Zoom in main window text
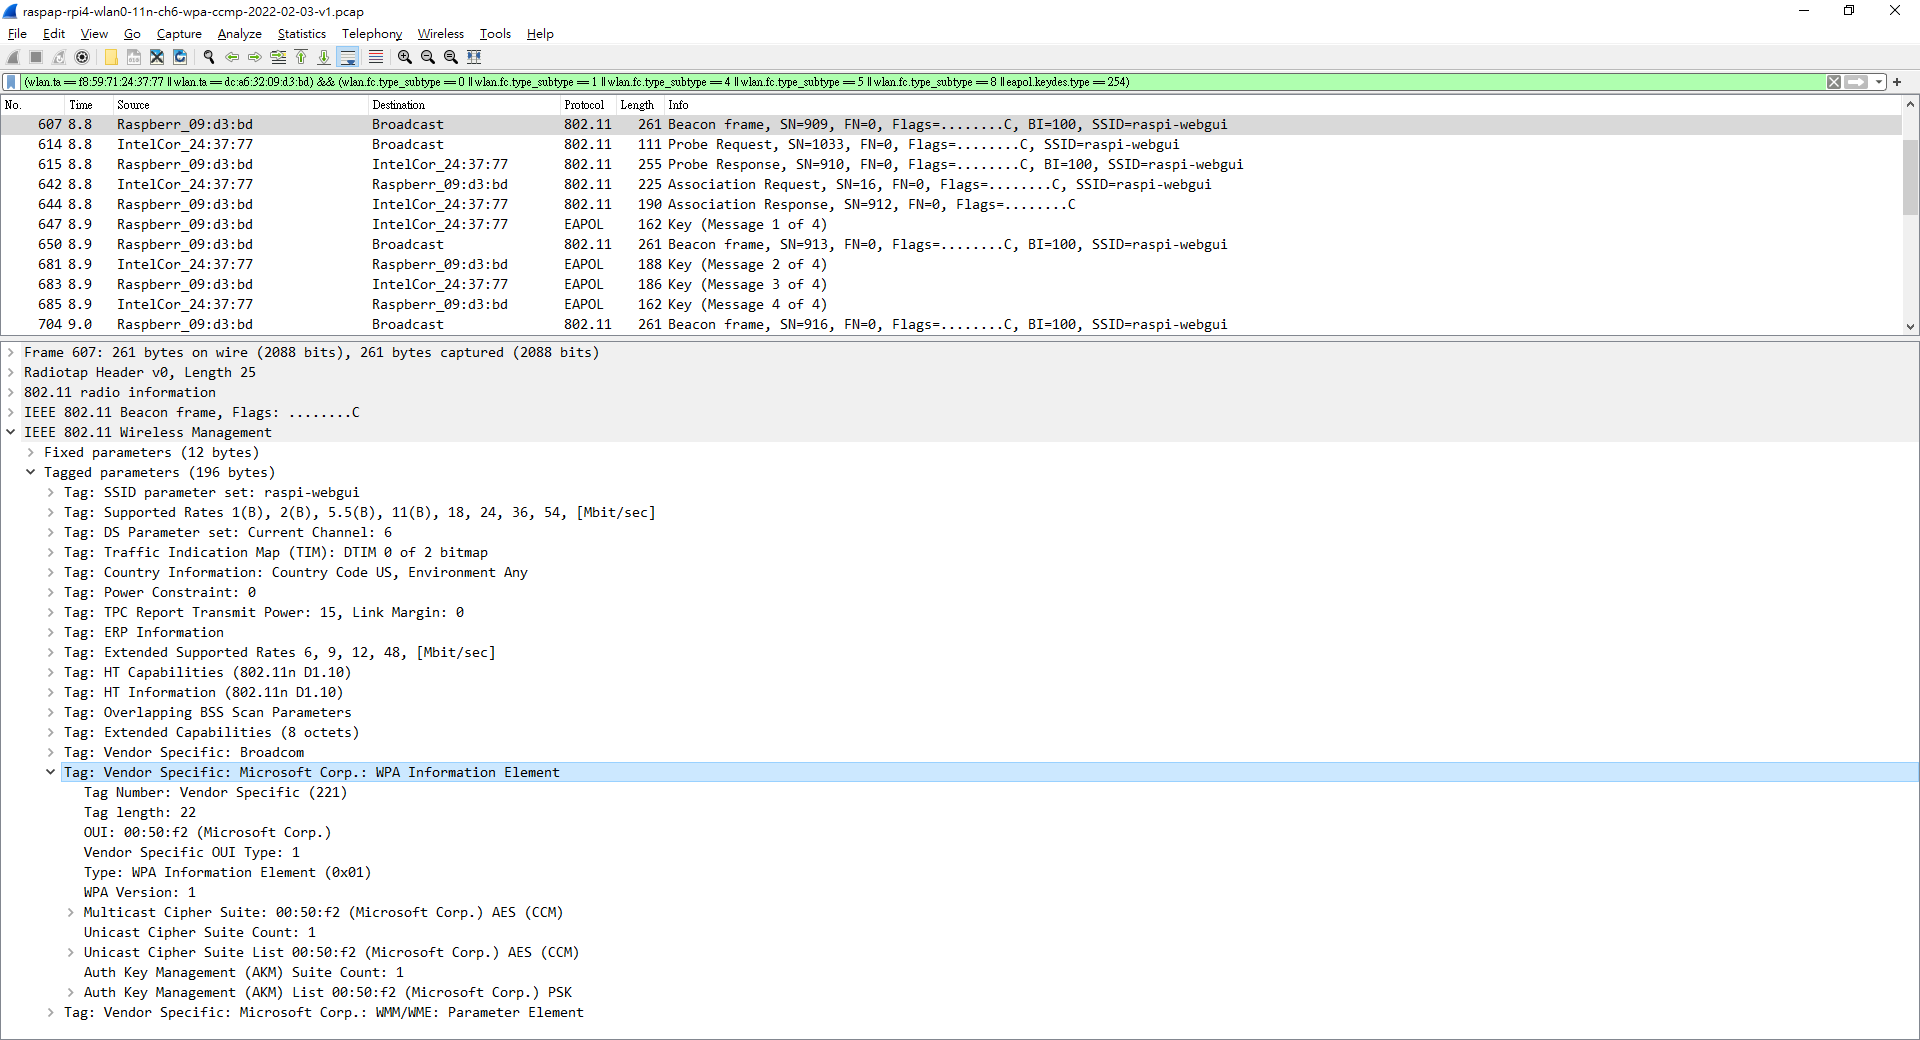The height and width of the screenshot is (1040, 1920). 405,57
